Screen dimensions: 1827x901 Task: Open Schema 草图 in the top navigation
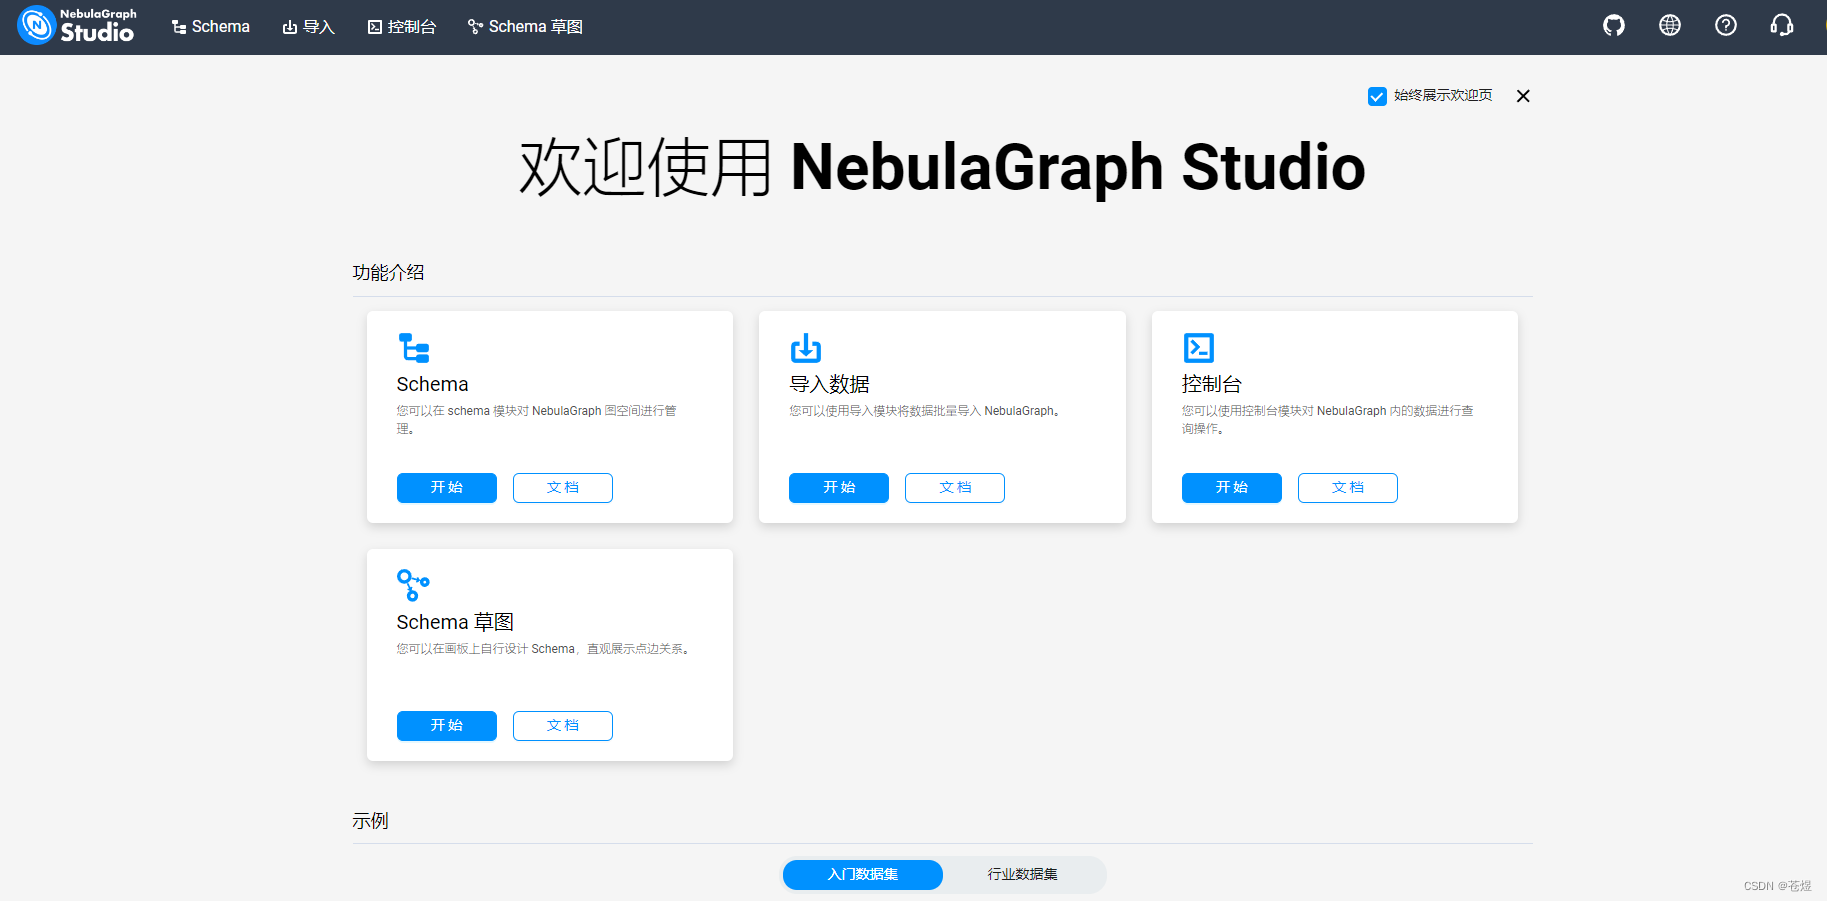point(526,27)
